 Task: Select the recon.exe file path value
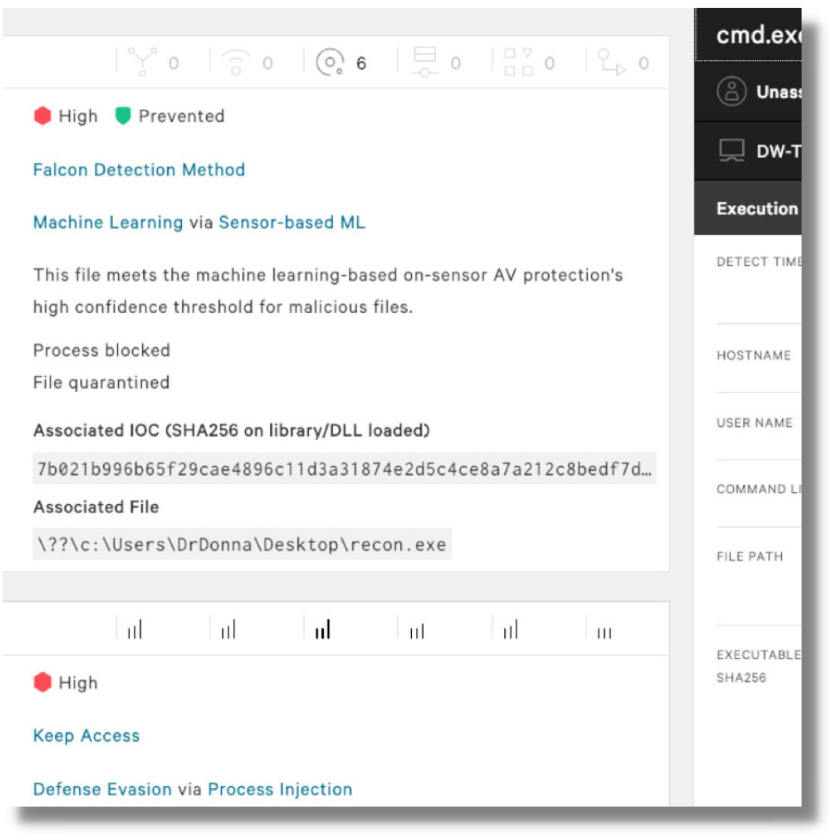(x=242, y=544)
